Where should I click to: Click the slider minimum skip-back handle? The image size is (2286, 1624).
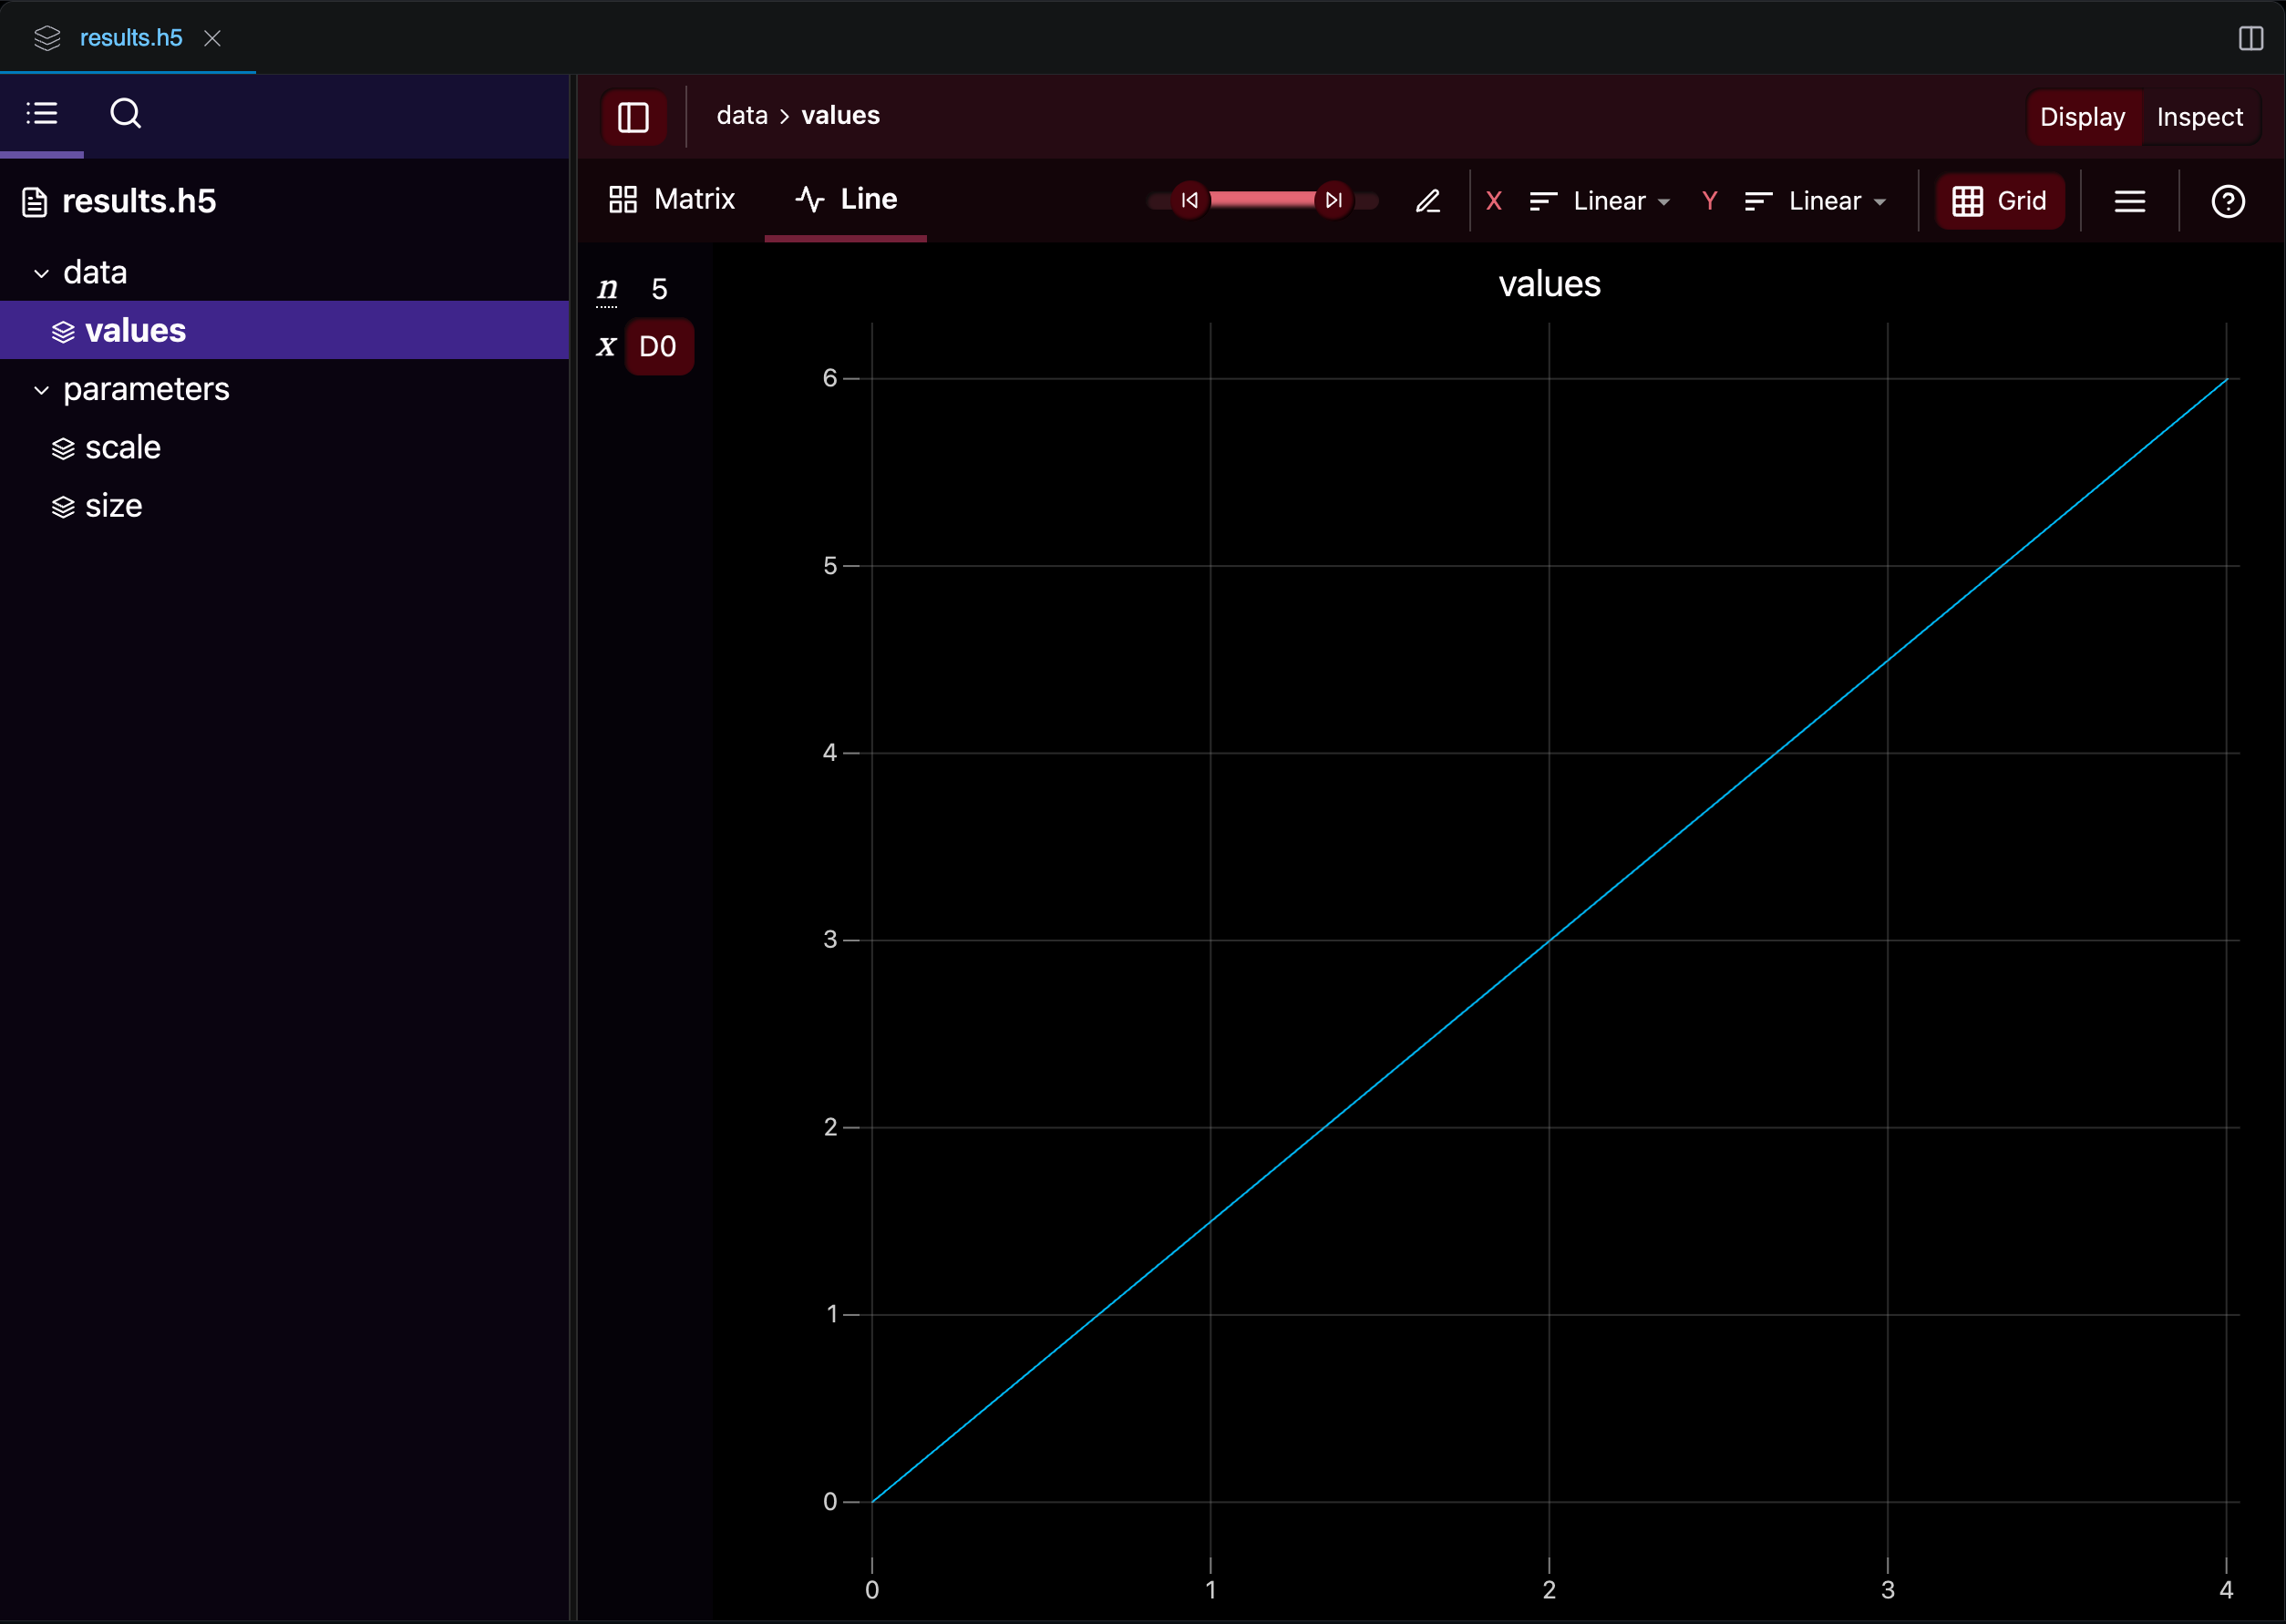1189,200
